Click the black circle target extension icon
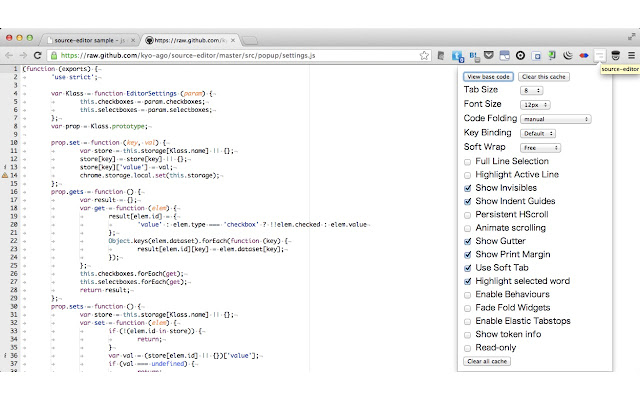The height and width of the screenshot is (400, 640). pyautogui.click(x=520, y=56)
